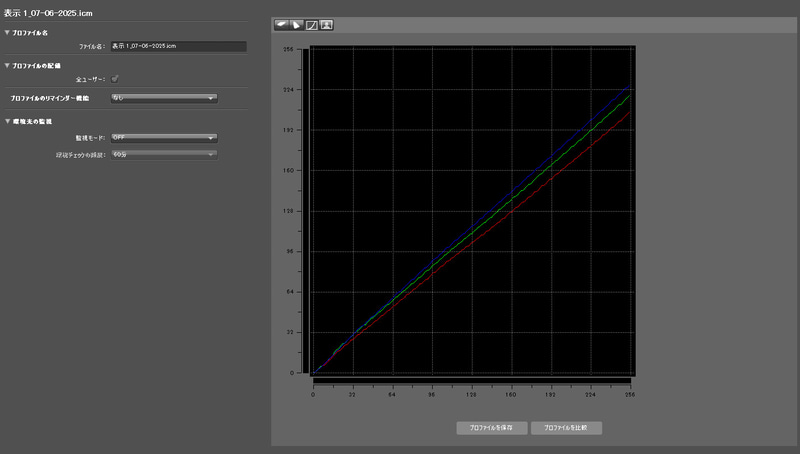Click the プロファイルを比較 button

click(x=566, y=428)
